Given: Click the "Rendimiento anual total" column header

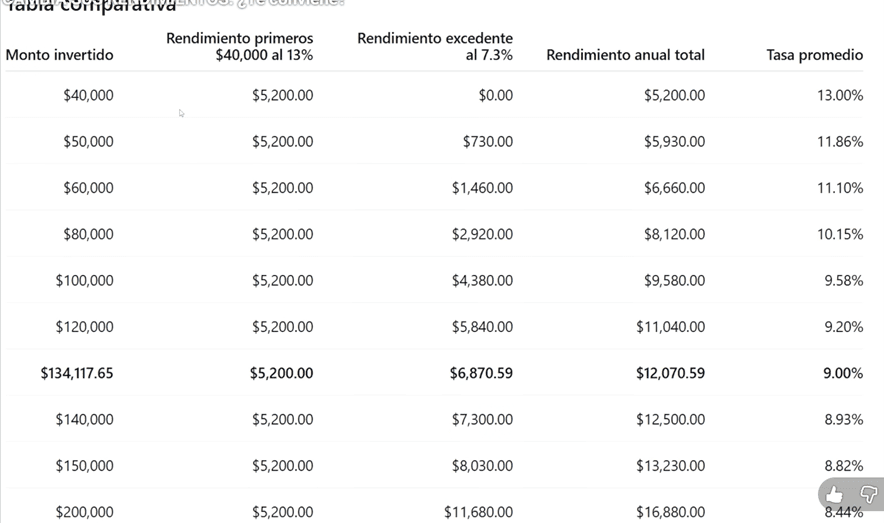Looking at the screenshot, I should (x=625, y=55).
